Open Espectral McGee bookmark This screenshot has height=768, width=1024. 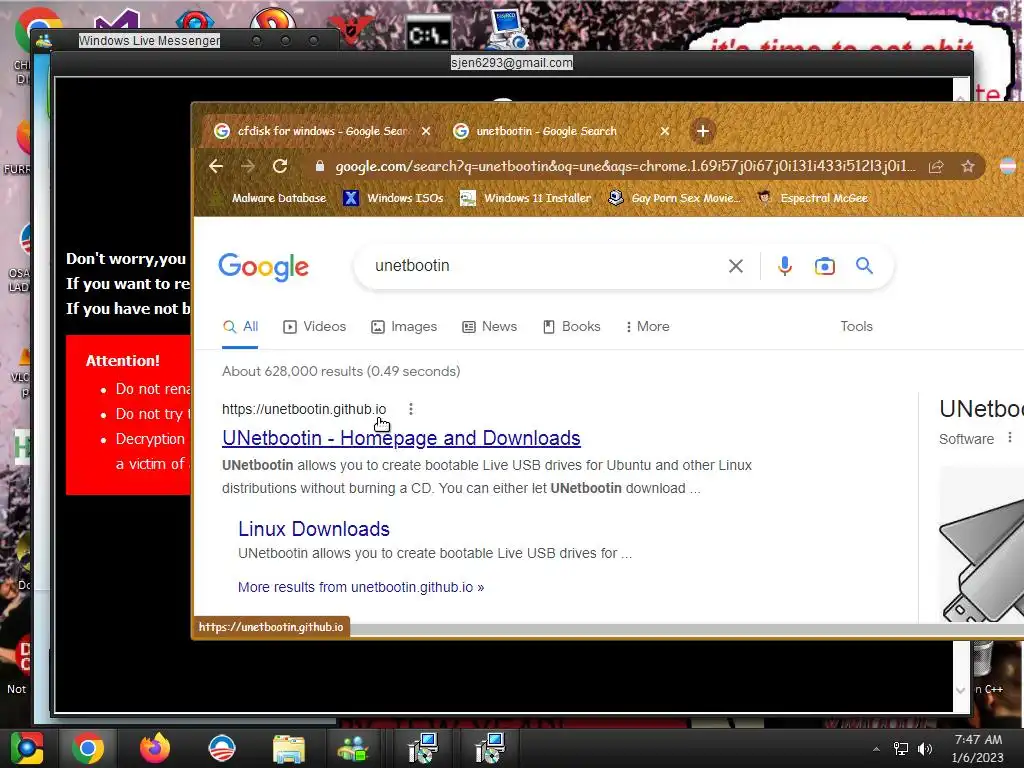[812, 198]
